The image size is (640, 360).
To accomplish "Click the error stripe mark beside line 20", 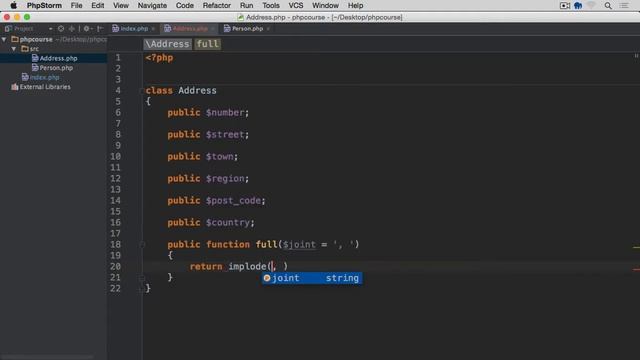I will coord(636,269).
